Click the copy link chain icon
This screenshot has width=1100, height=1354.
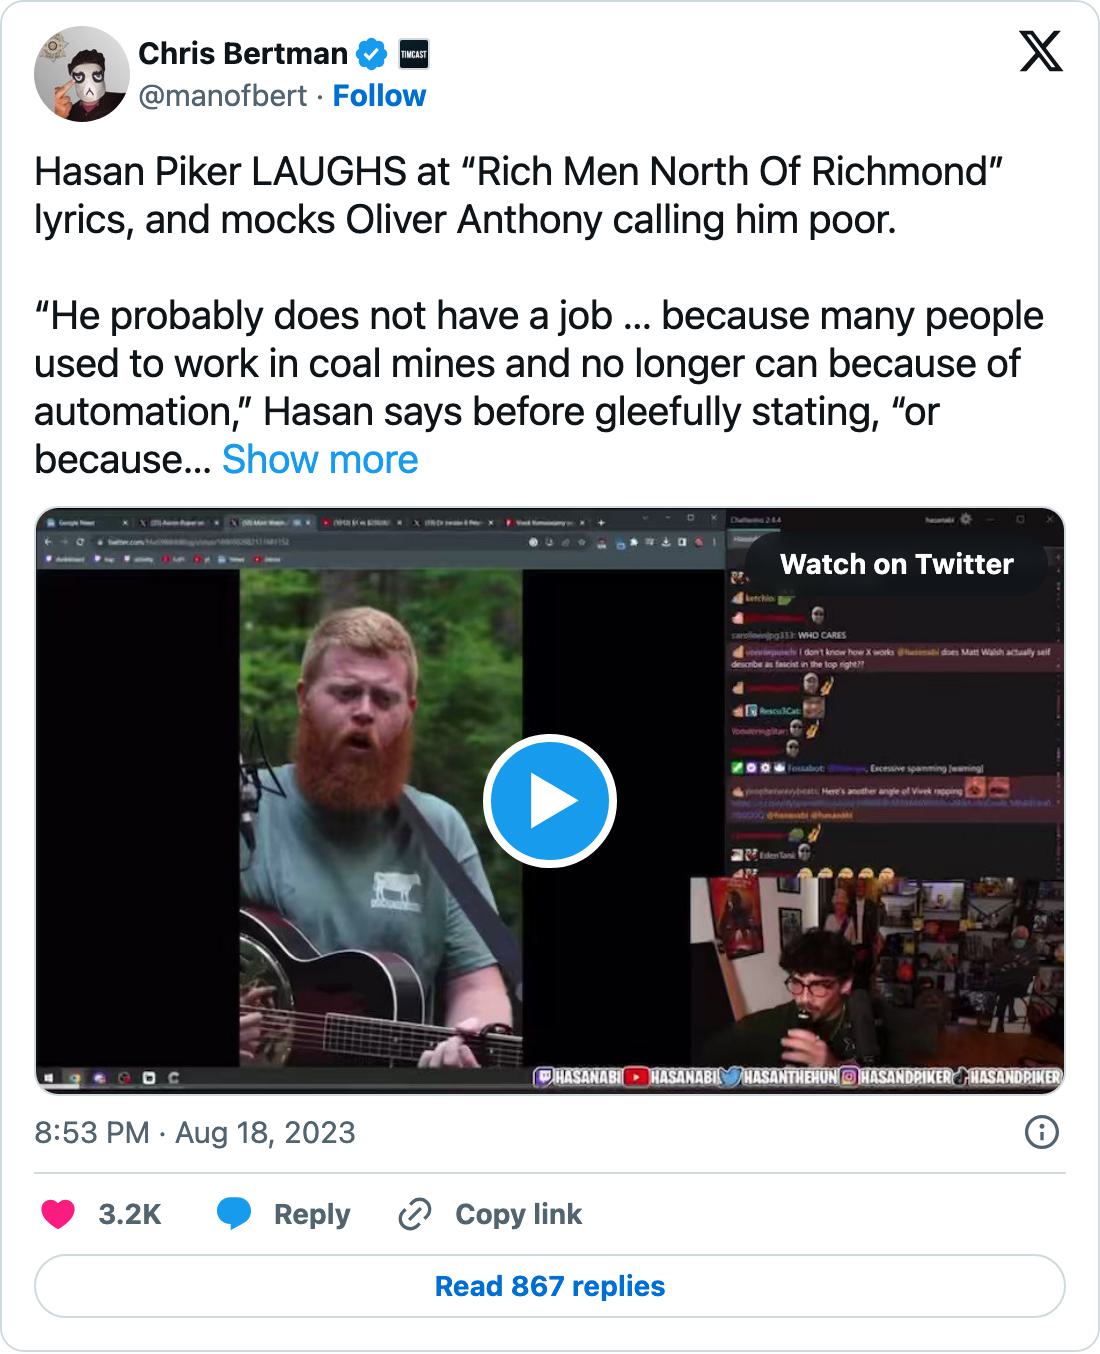(x=414, y=1214)
